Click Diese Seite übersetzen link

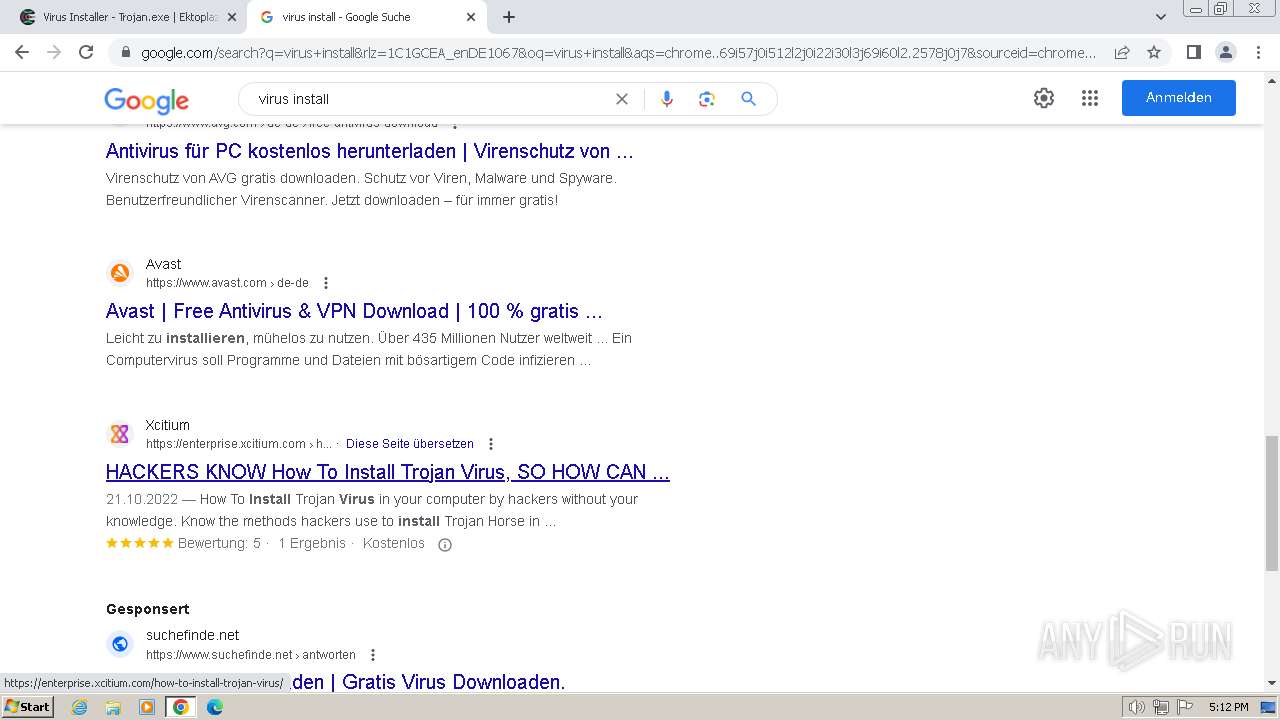410,444
